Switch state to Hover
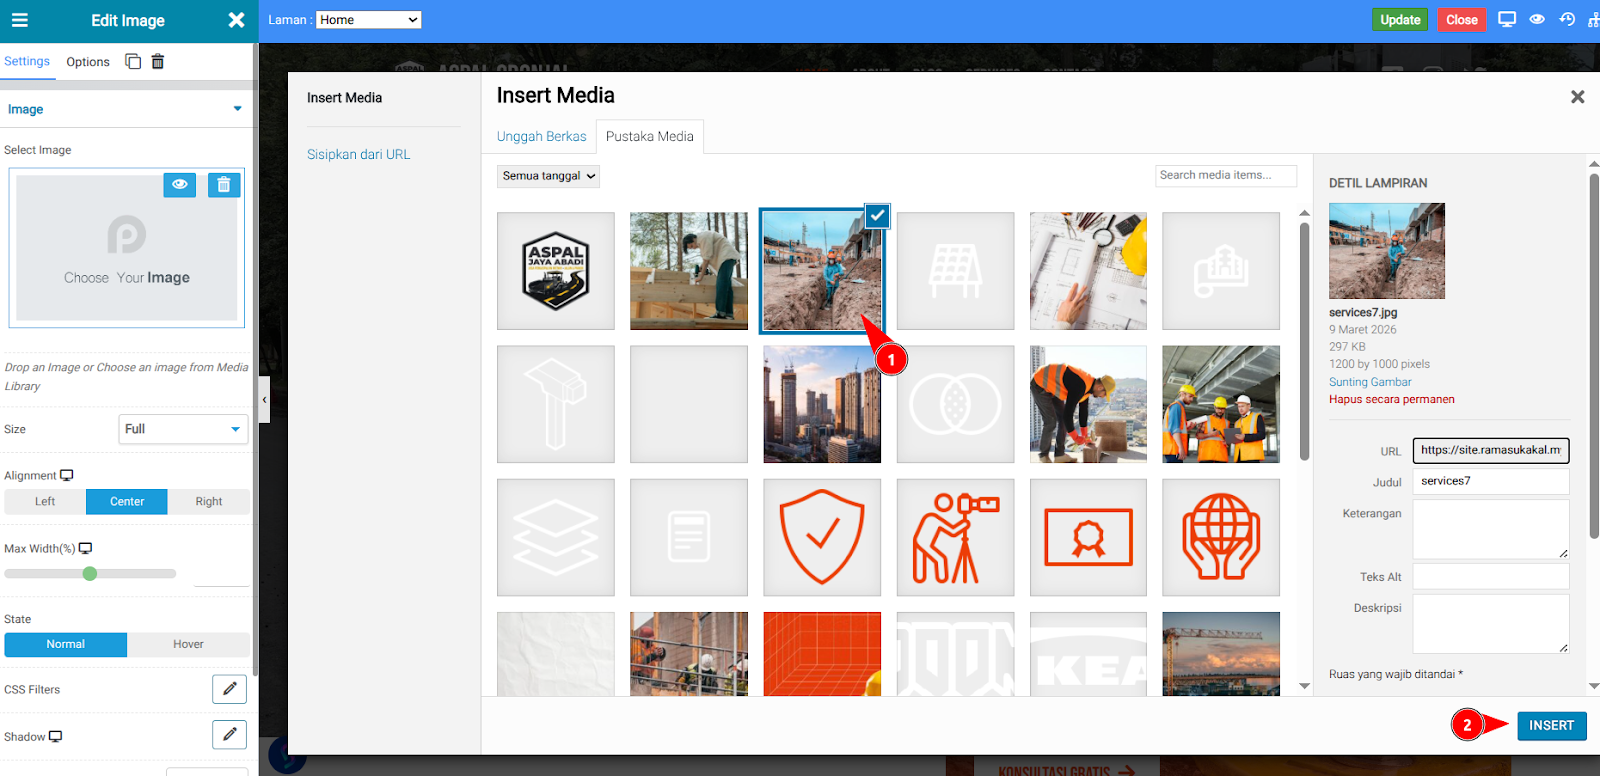 point(188,645)
